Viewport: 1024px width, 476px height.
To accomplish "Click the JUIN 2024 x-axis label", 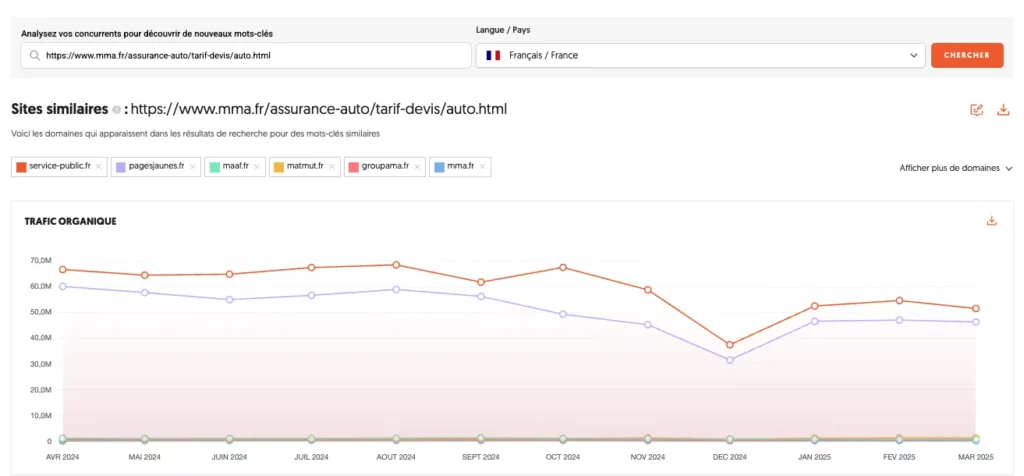I will click(229, 457).
